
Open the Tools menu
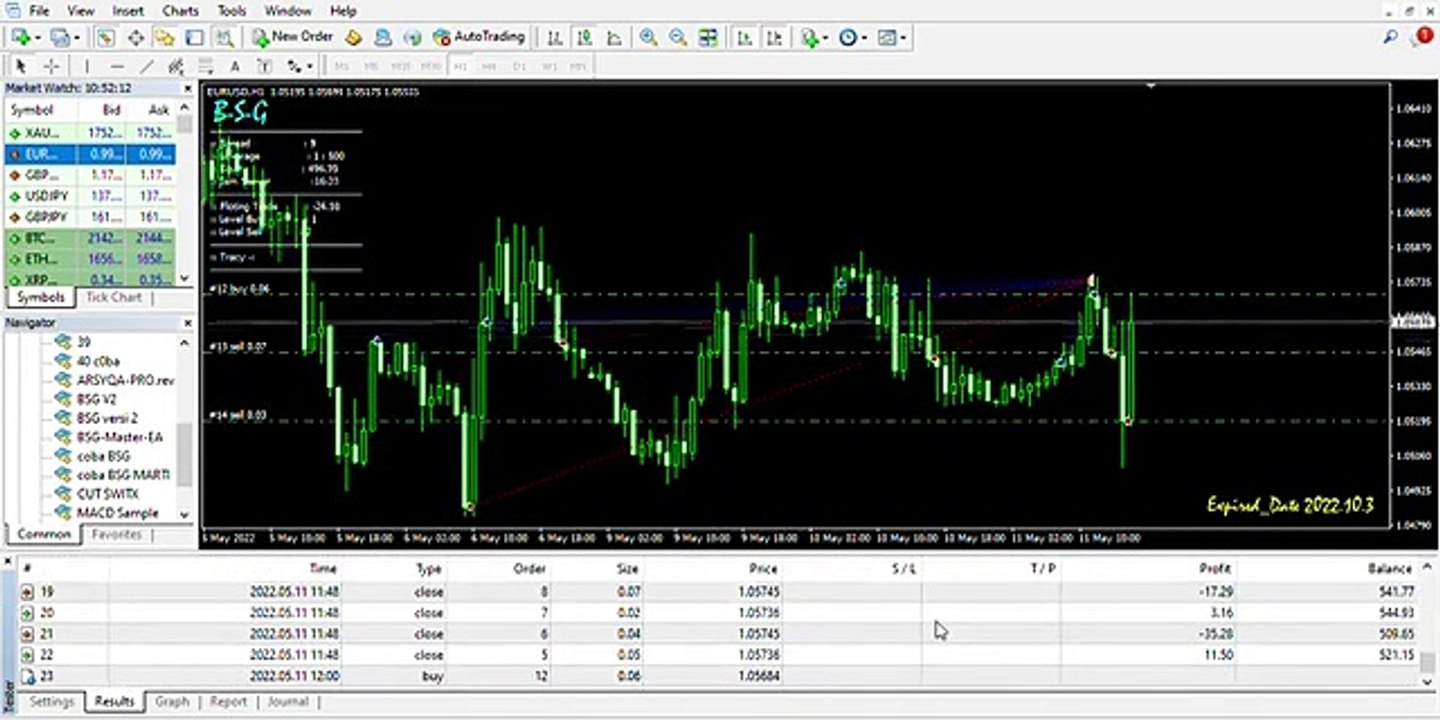[x=232, y=11]
